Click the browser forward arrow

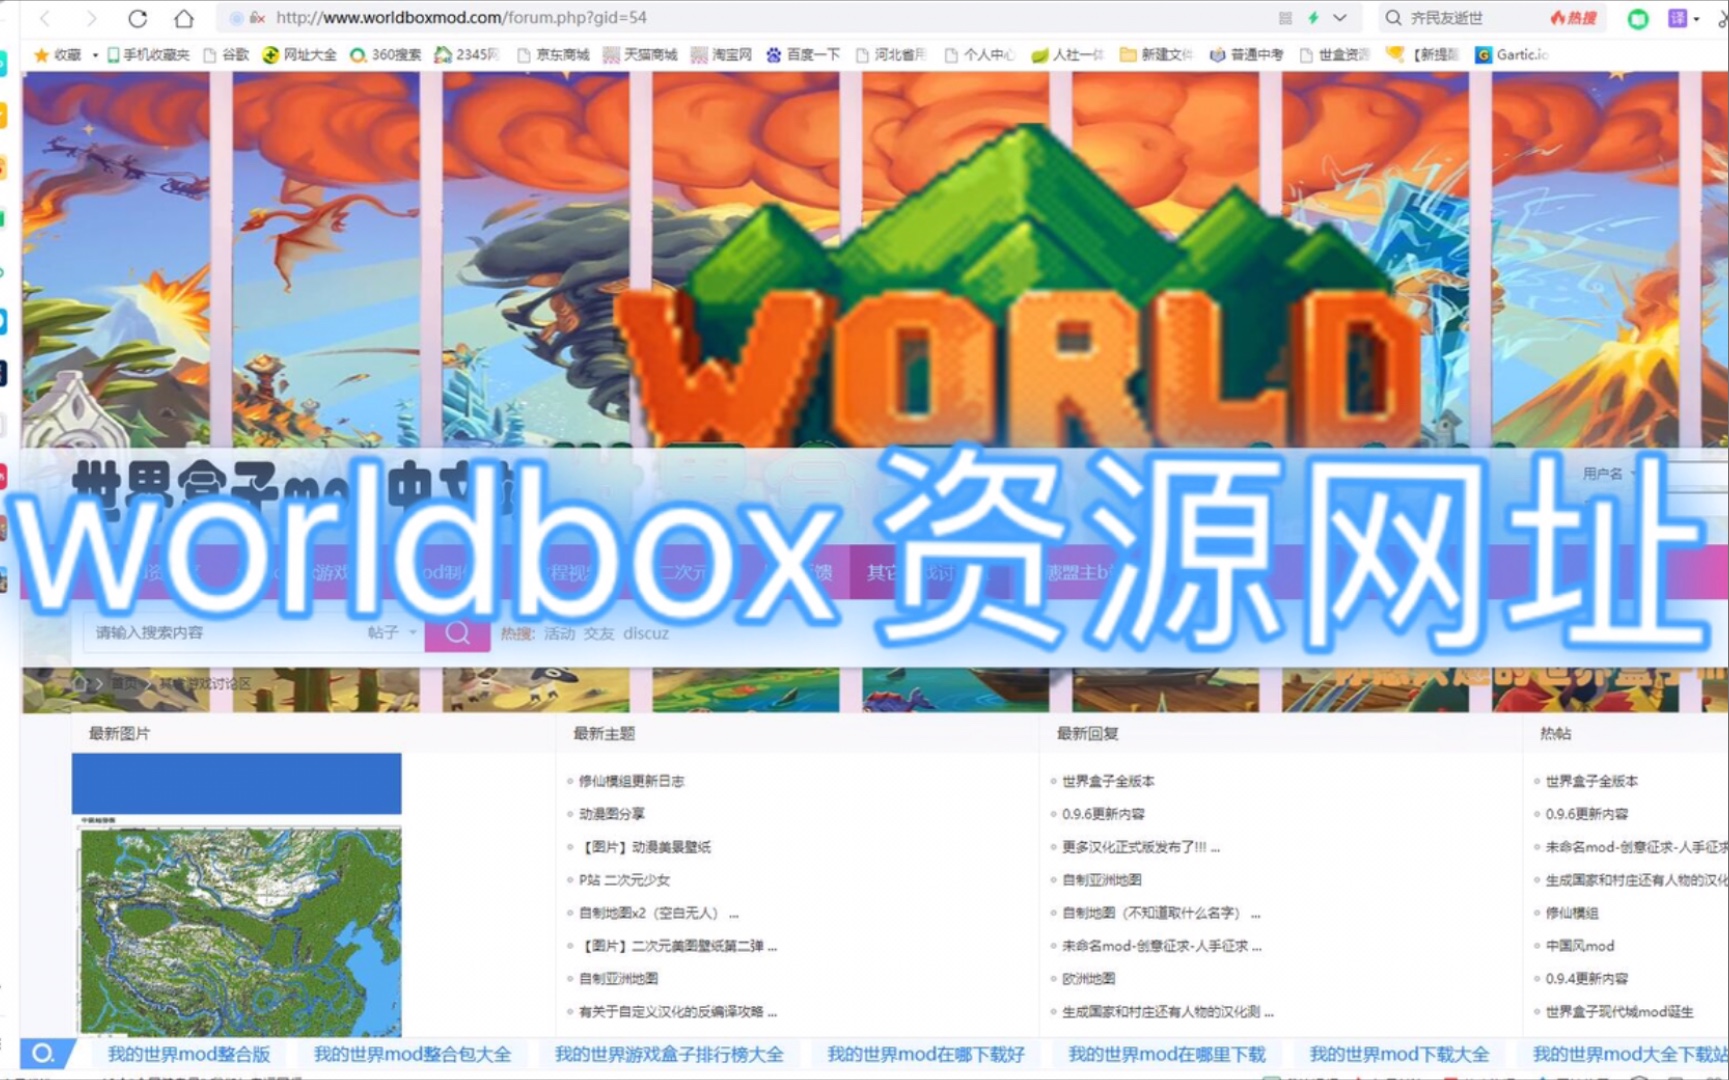click(91, 18)
